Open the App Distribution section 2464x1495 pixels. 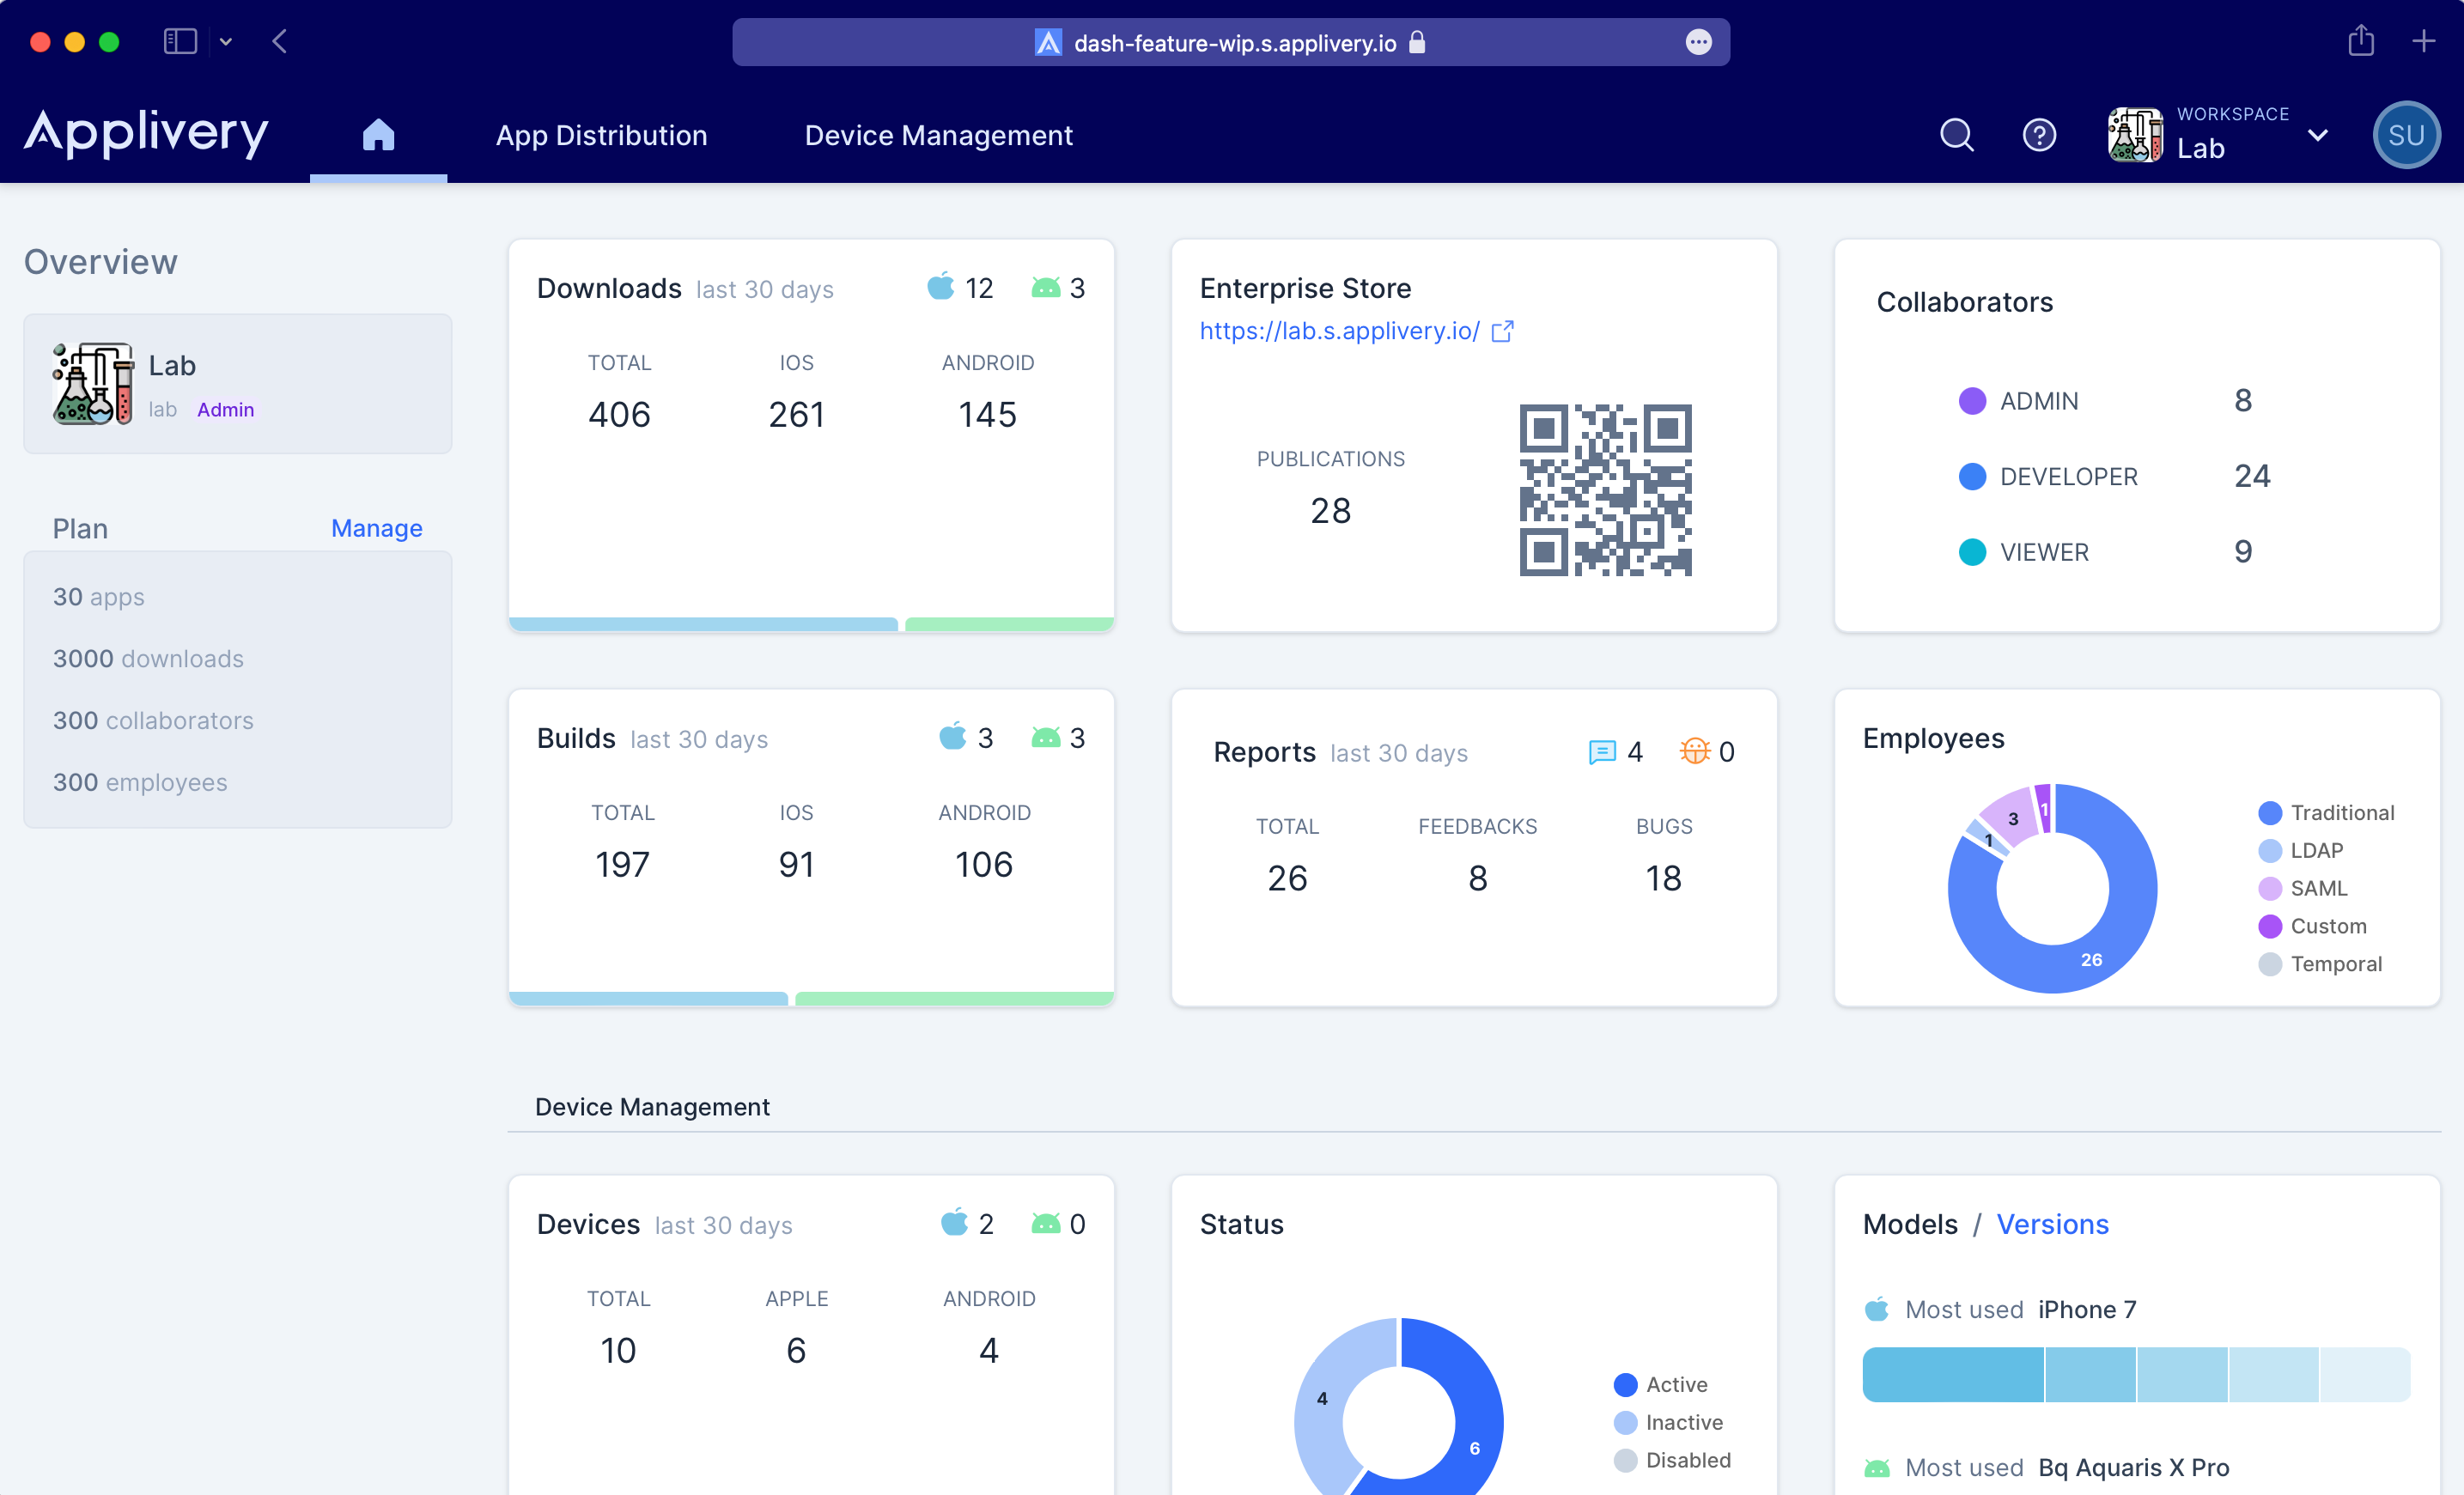(601, 135)
